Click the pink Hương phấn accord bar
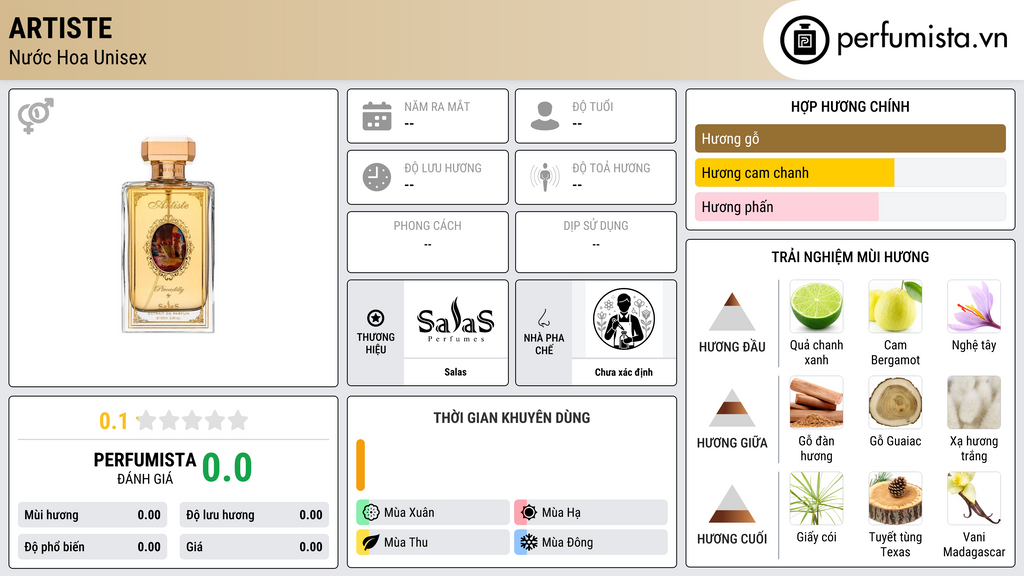 tap(786, 207)
